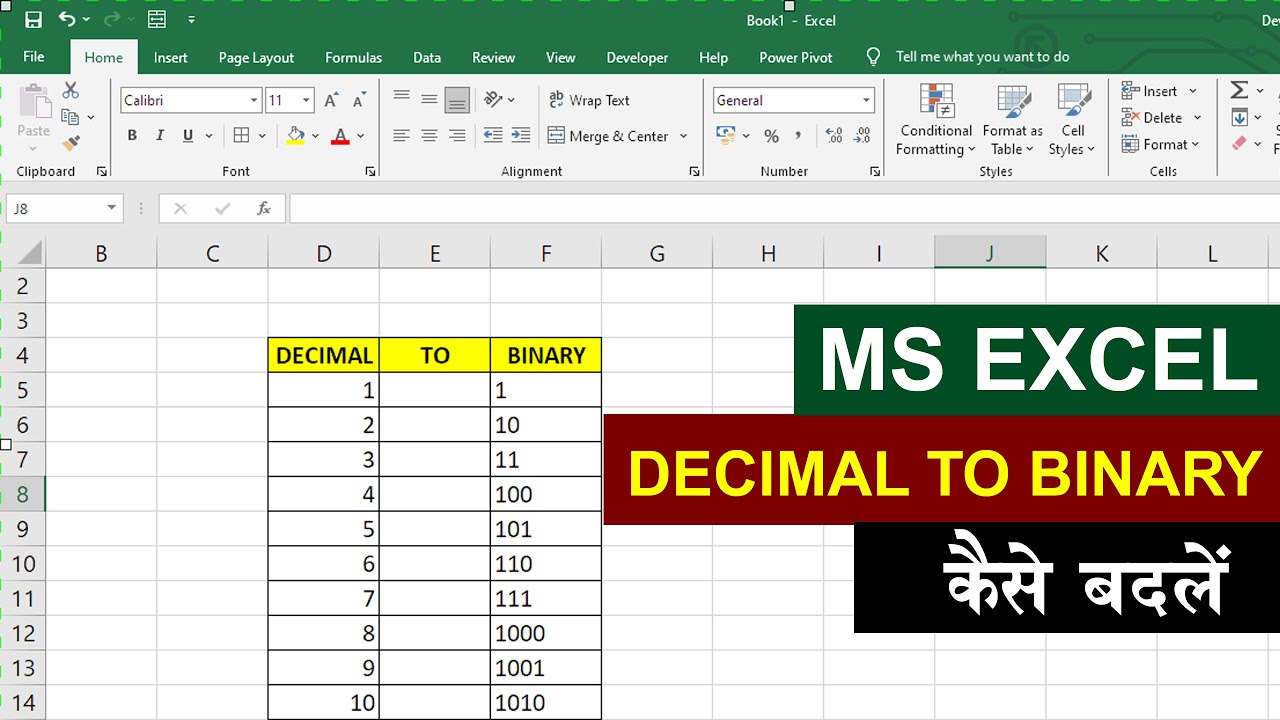
Task: Select the Format Painter brush
Action: (70, 144)
